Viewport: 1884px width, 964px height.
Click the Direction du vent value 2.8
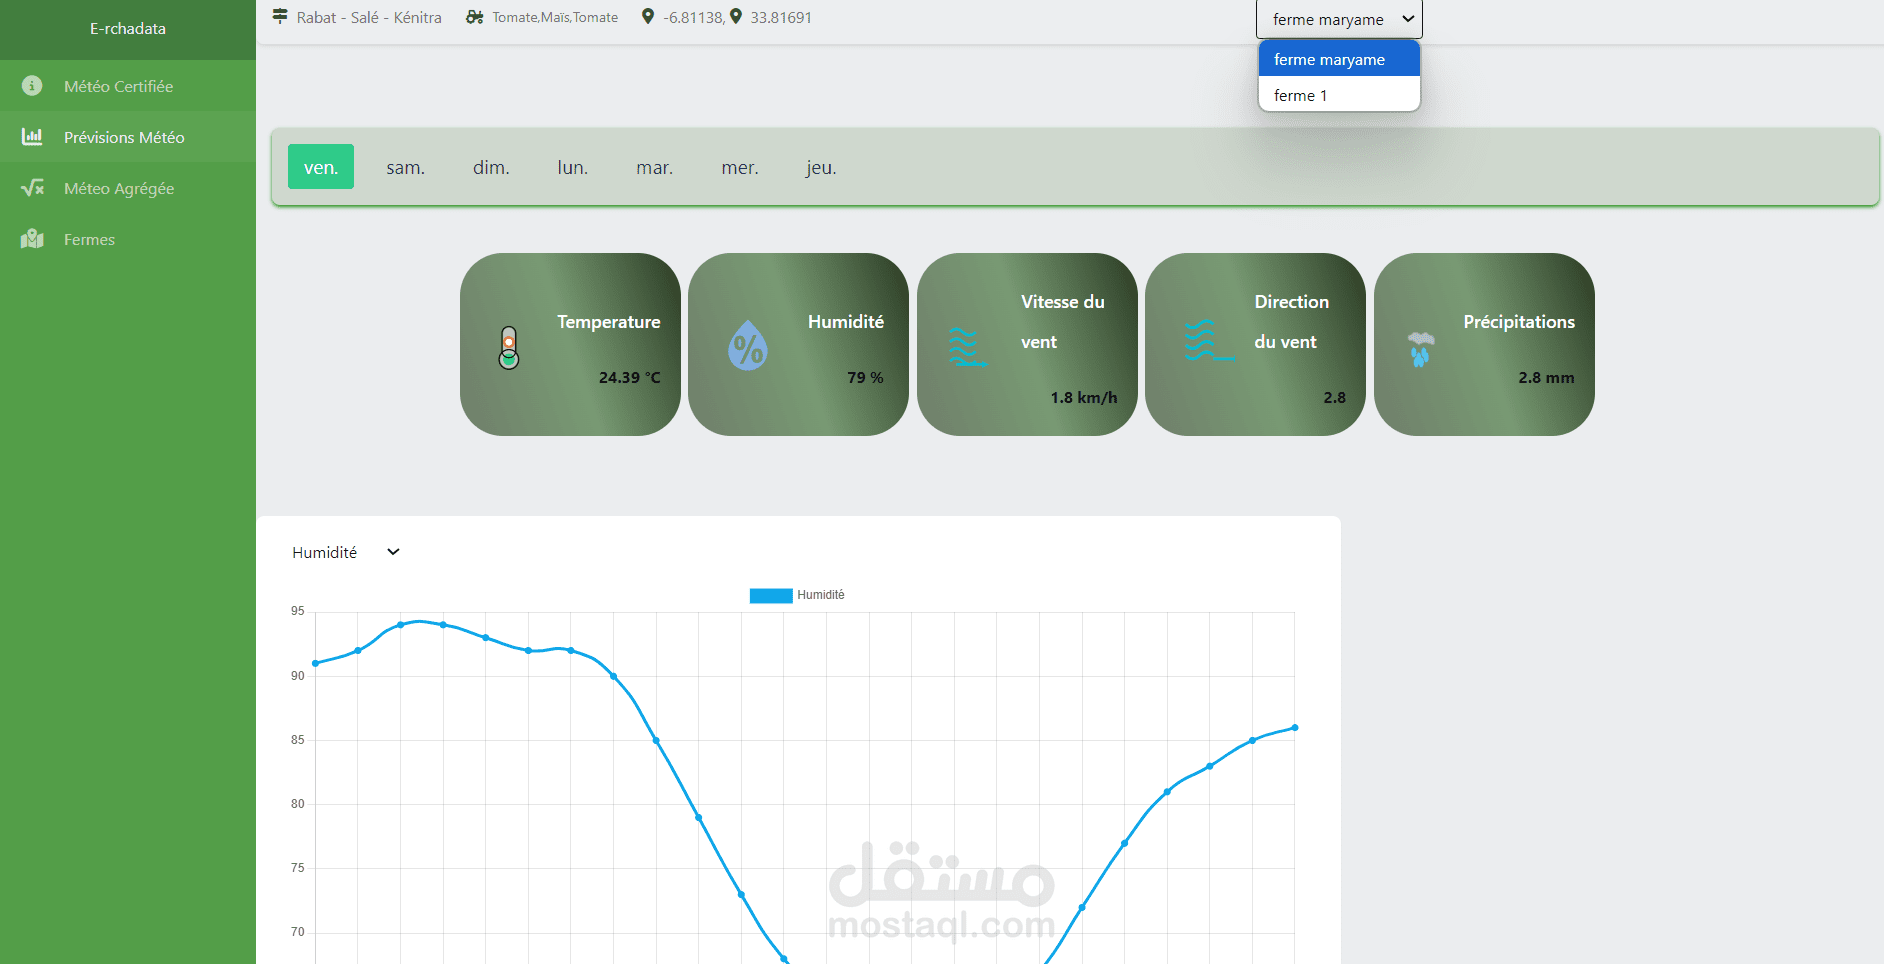point(1335,397)
